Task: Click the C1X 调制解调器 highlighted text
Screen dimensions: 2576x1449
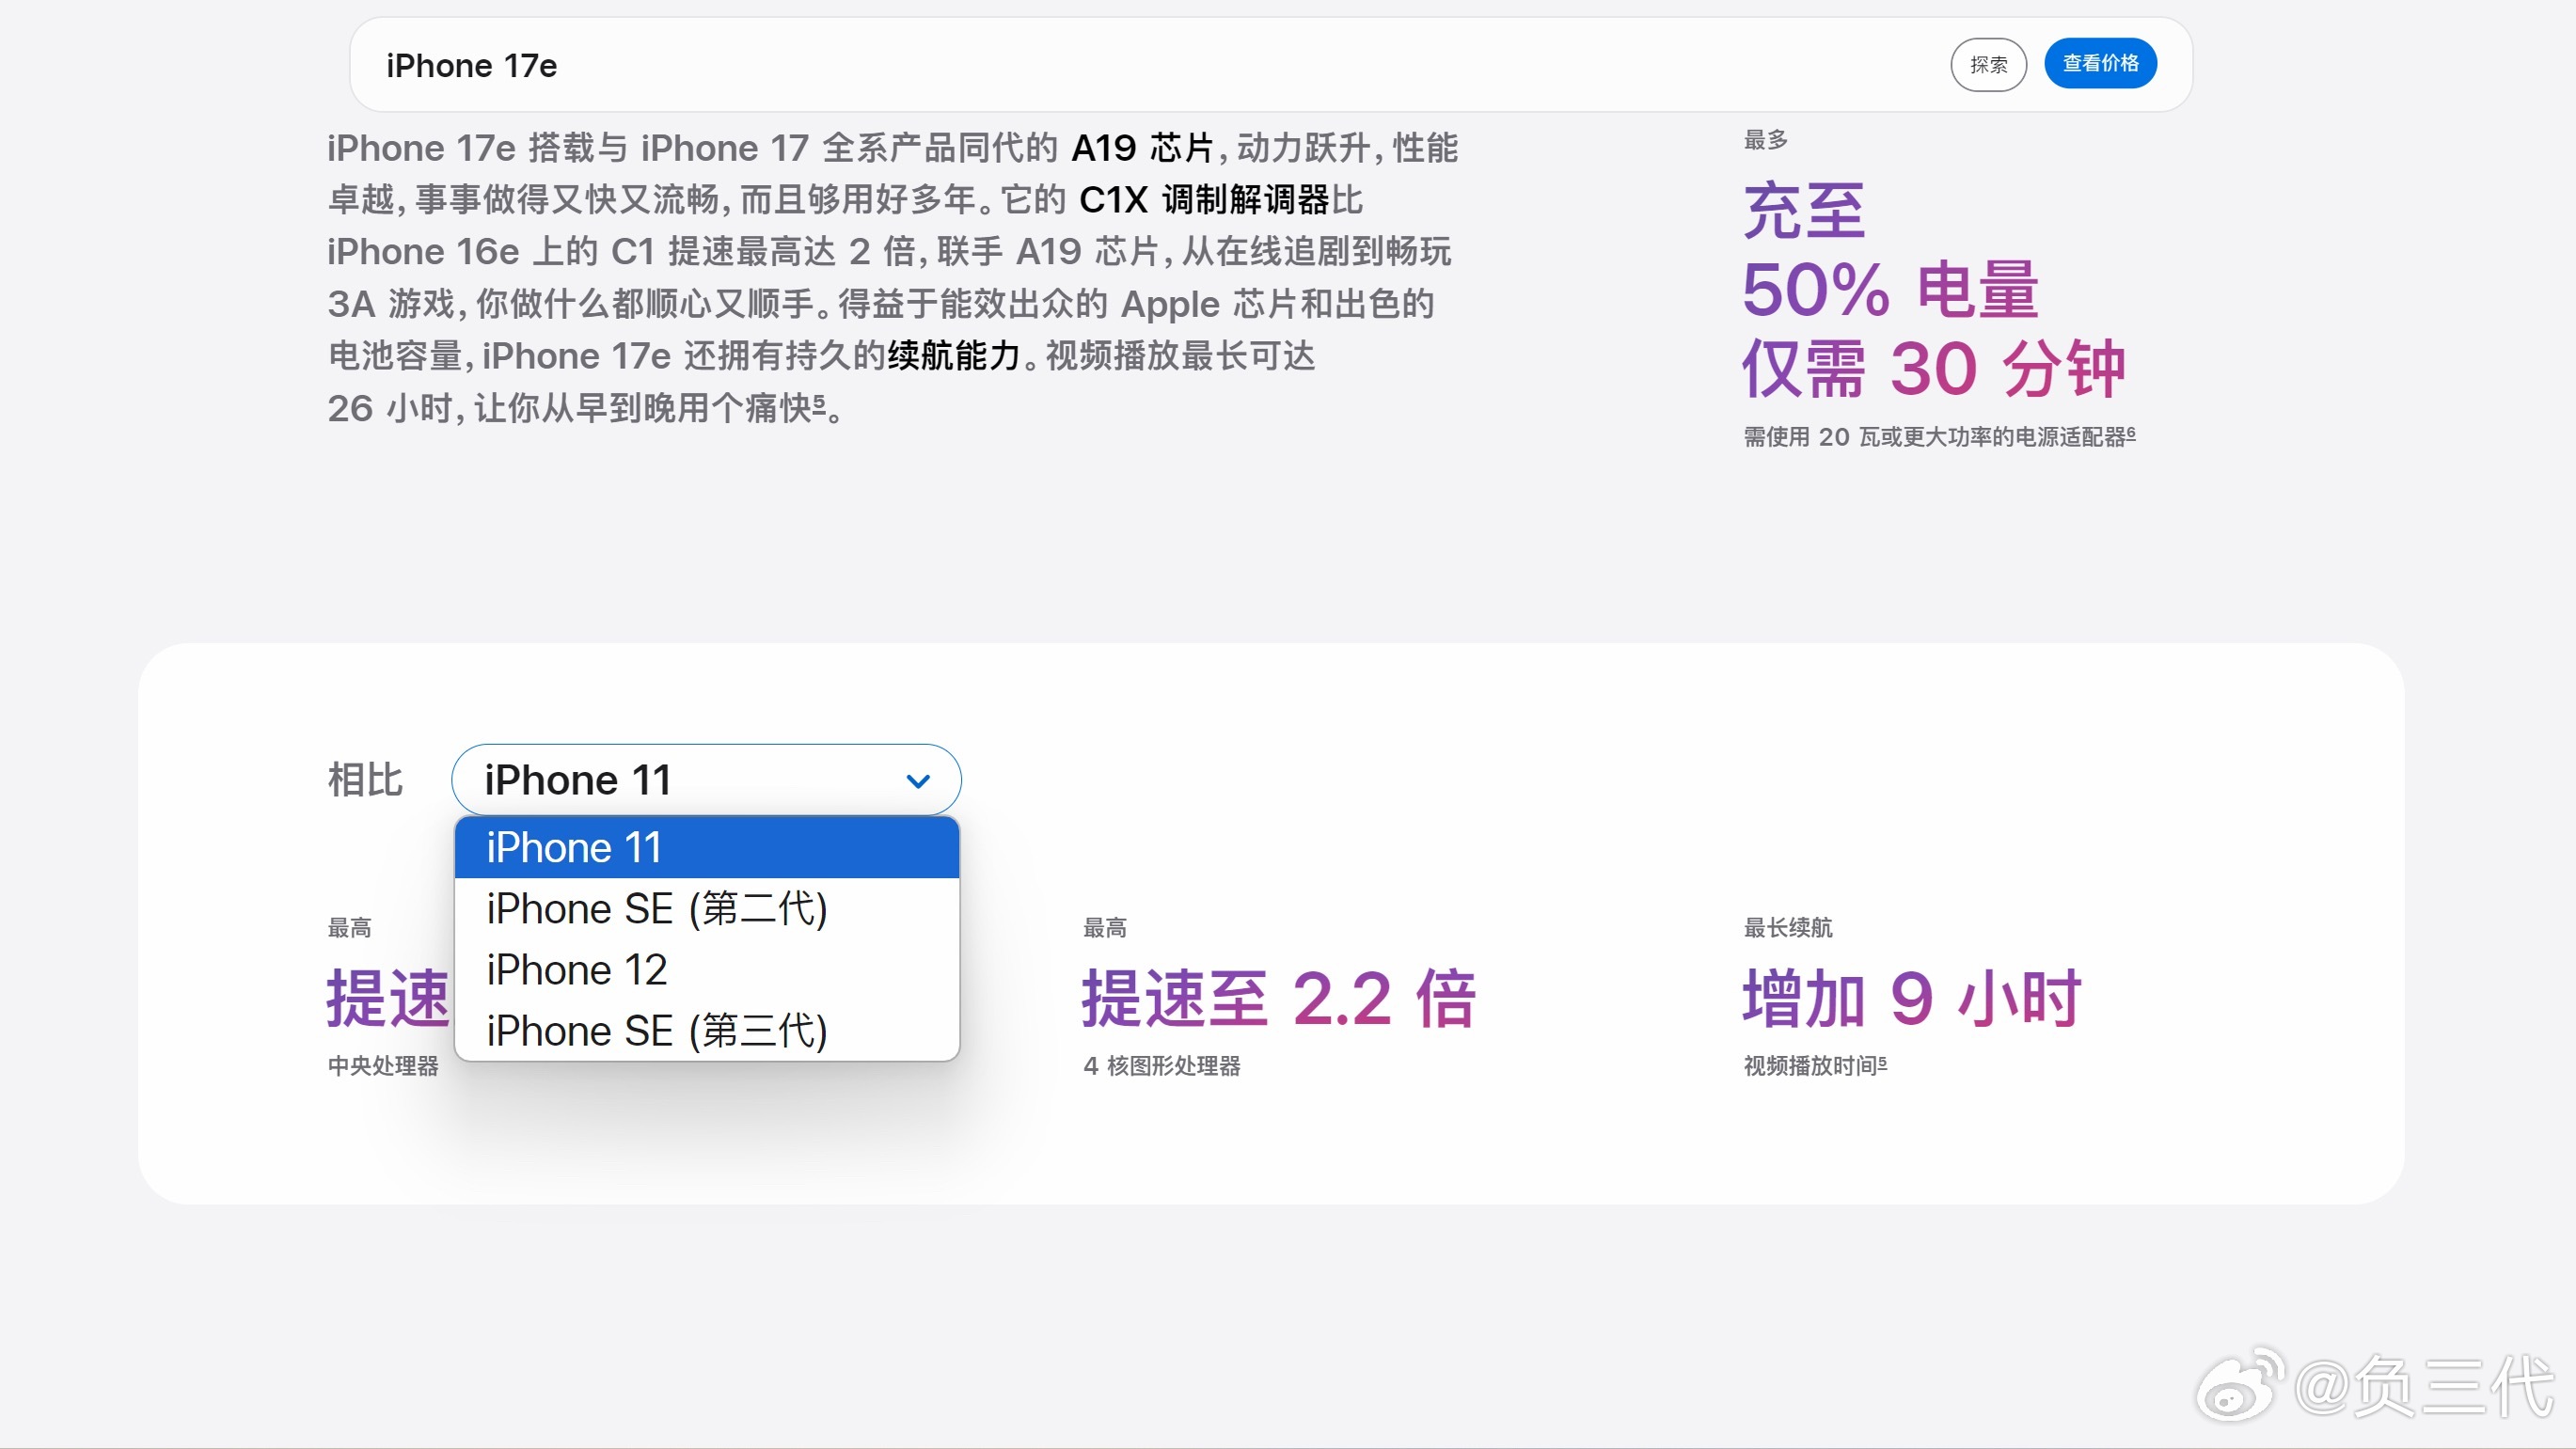Action: coord(1203,200)
